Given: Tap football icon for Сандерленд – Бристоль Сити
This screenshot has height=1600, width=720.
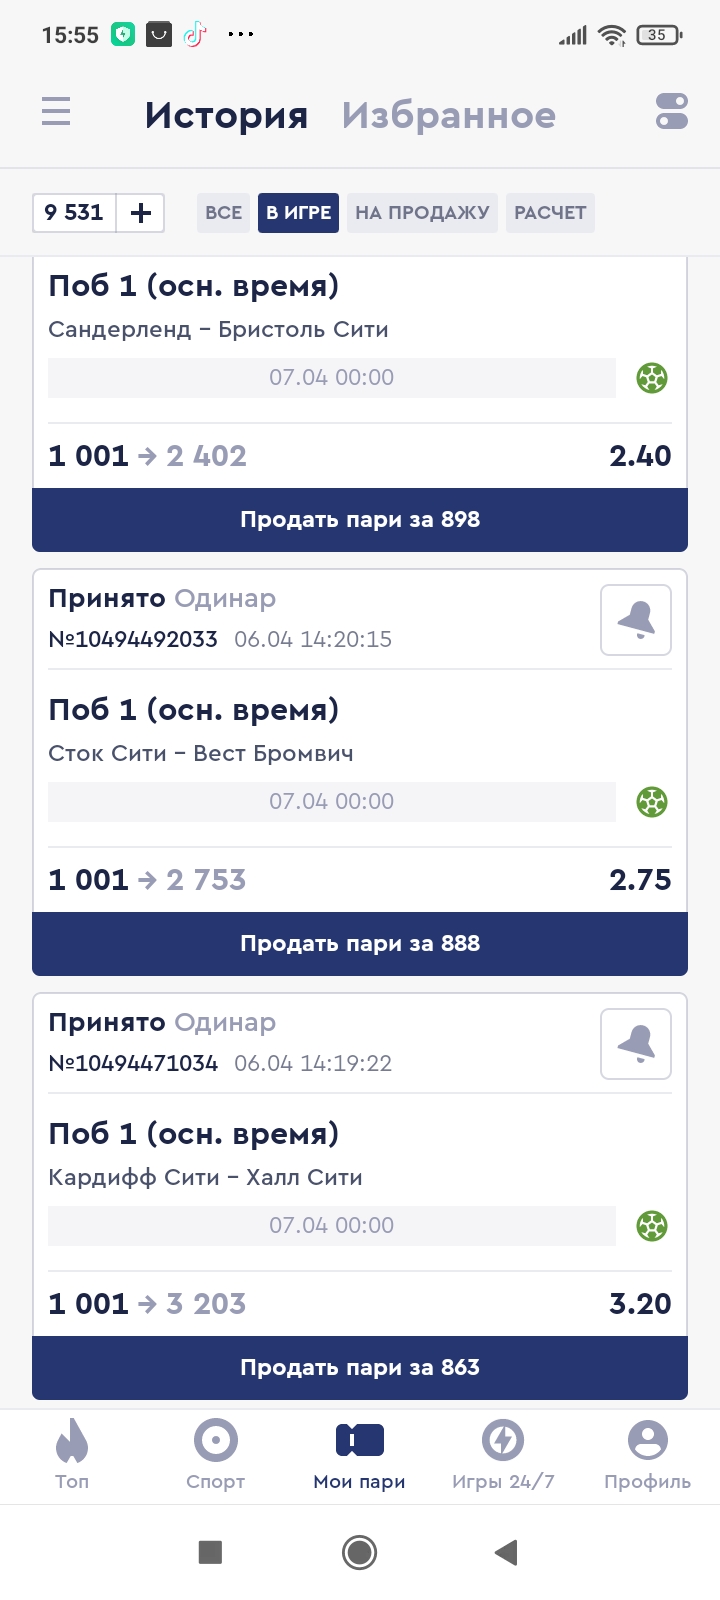Looking at the screenshot, I should 652,378.
